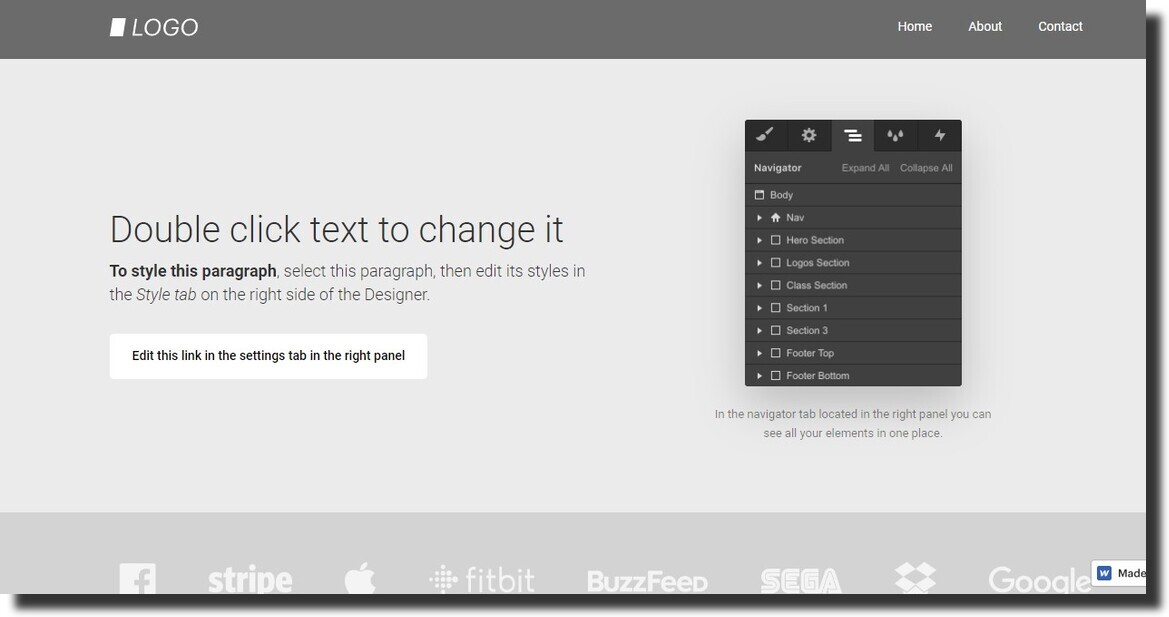
Task: Click the Navigator panel title text
Action: coord(778,168)
